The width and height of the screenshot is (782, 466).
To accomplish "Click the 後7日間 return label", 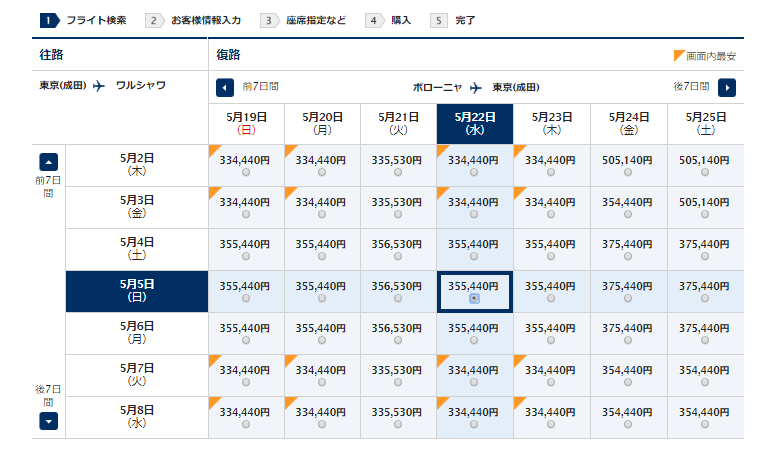I will [691, 87].
